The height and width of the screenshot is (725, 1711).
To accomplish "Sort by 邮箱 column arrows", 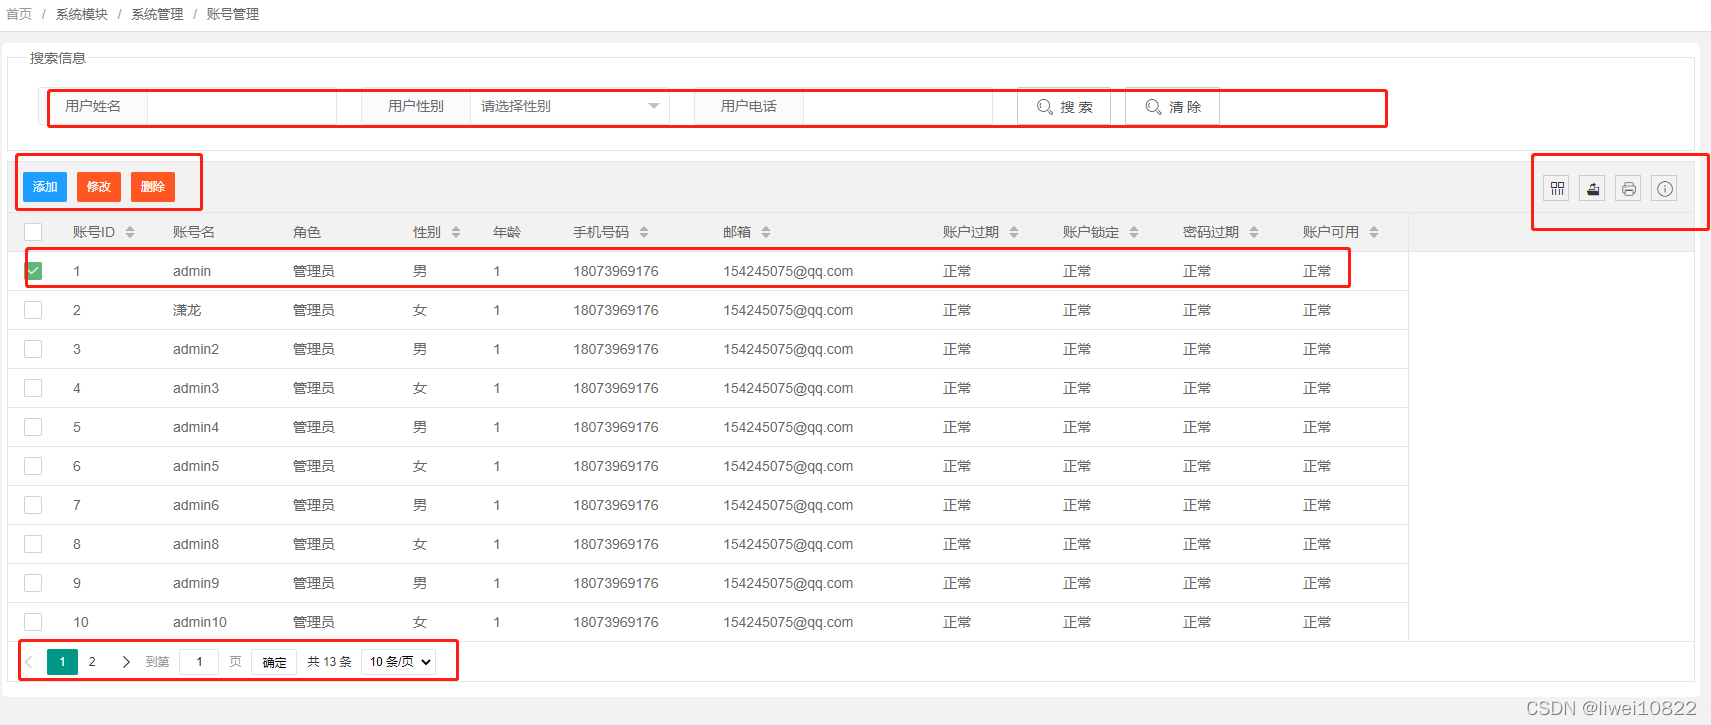I will (x=766, y=232).
